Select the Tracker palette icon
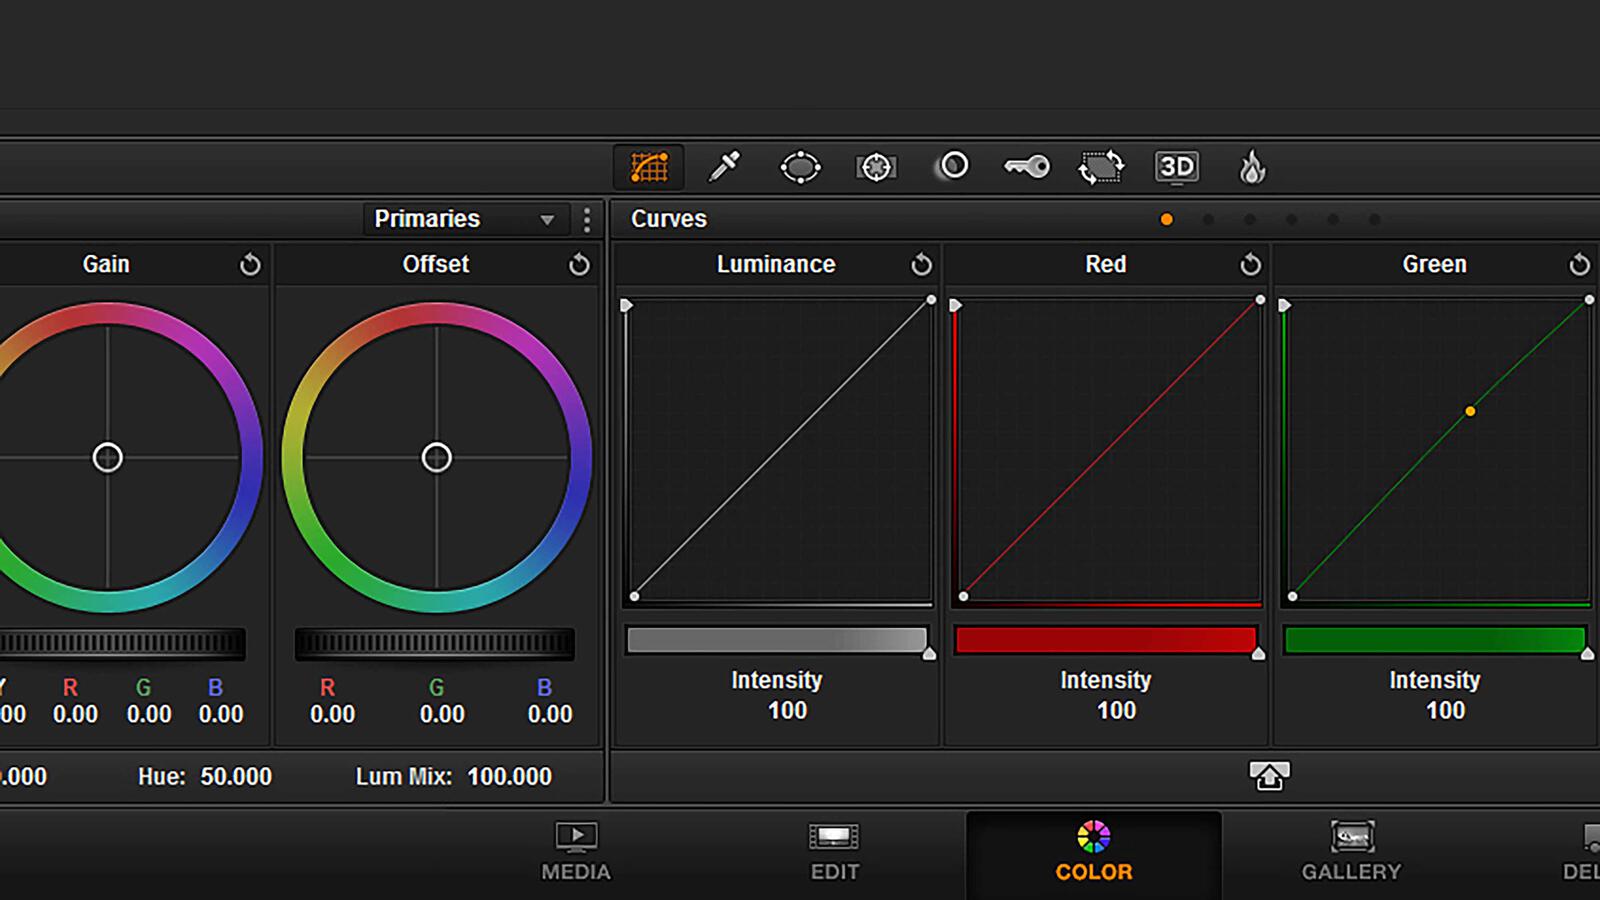This screenshot has height=900, width=1600. pyautogui.click(x=876, y=167)
